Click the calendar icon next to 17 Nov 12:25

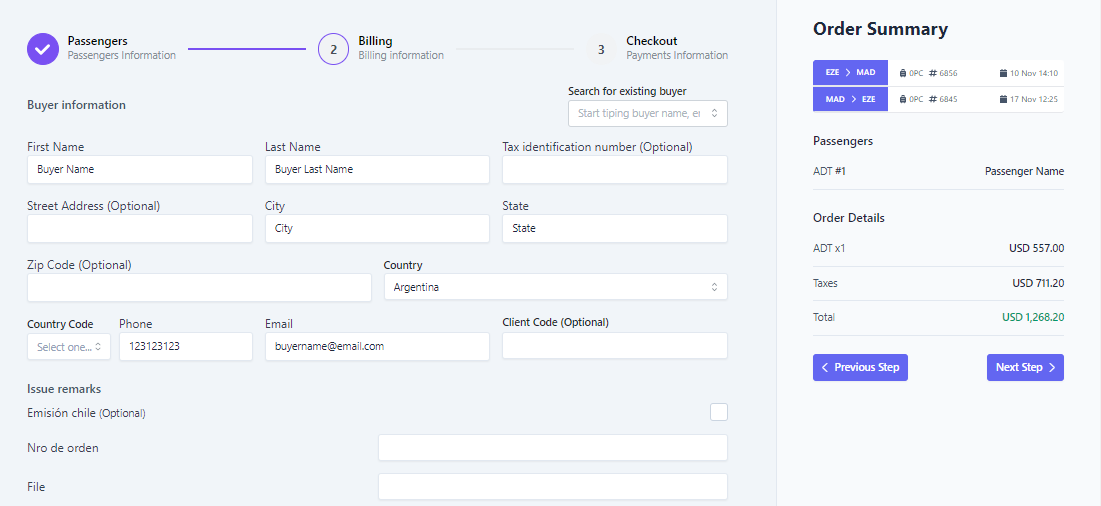1003,99
